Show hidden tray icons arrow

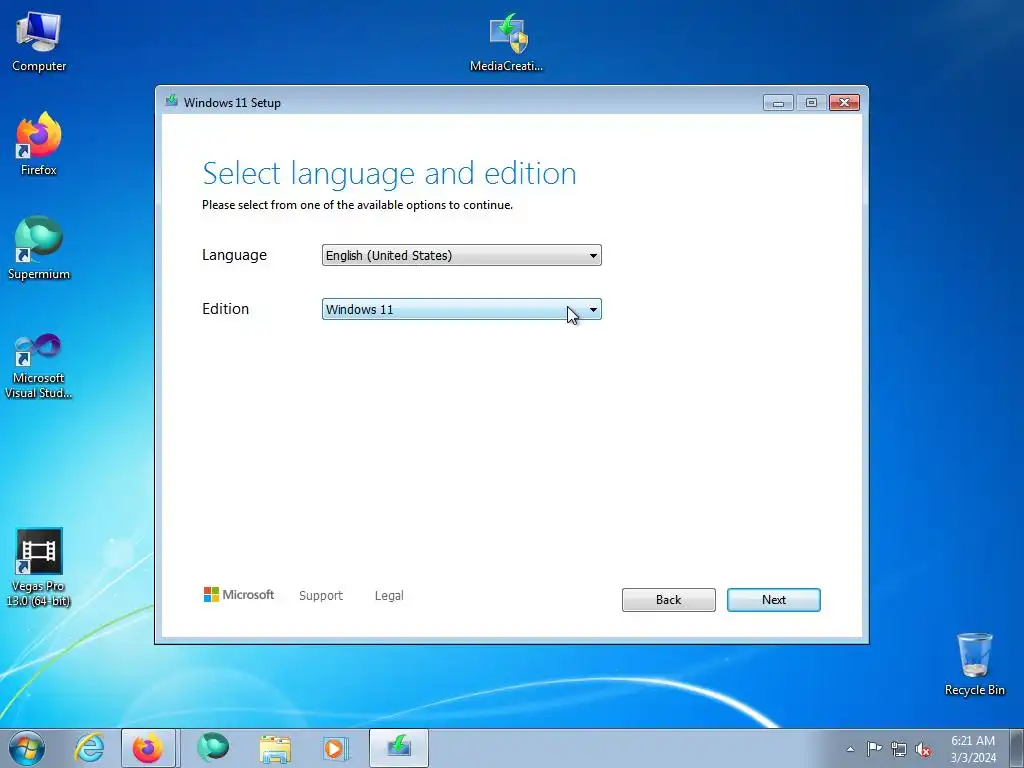[850, 749]
